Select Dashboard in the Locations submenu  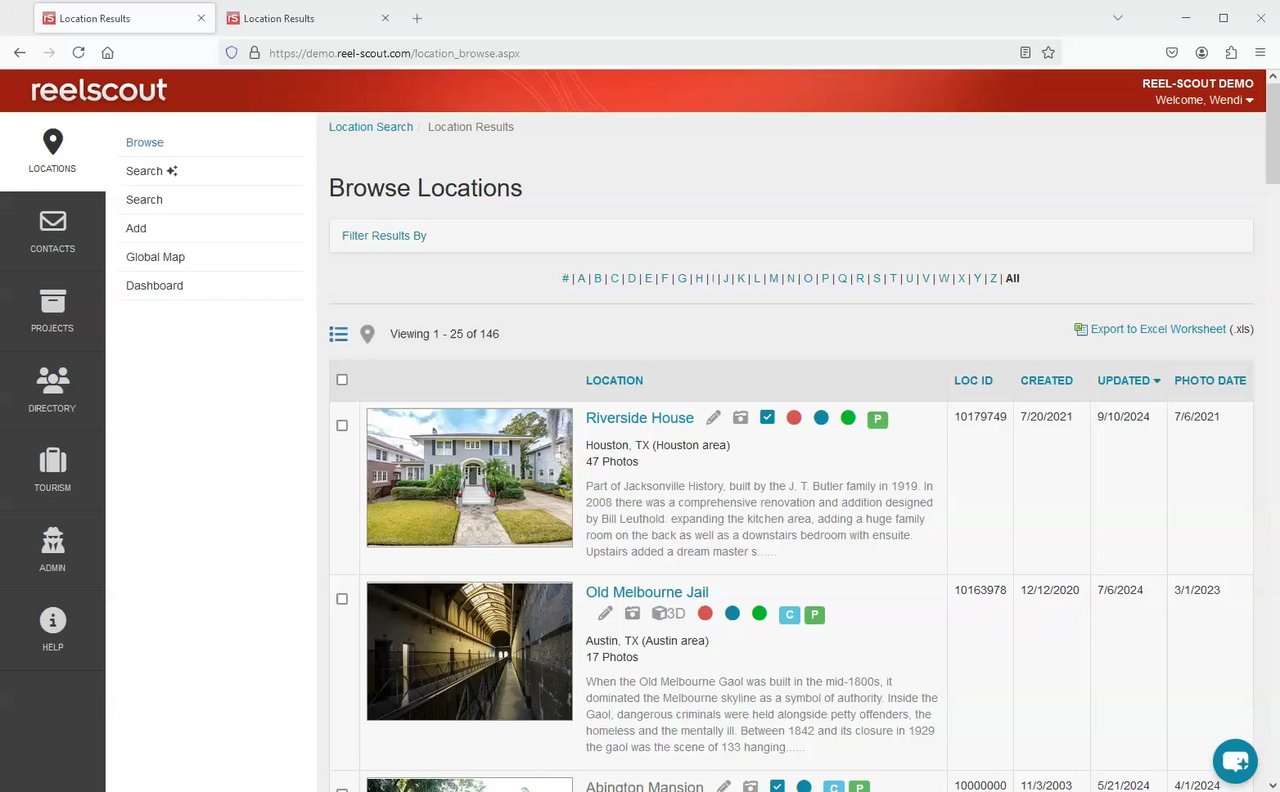tap(154, 286)
